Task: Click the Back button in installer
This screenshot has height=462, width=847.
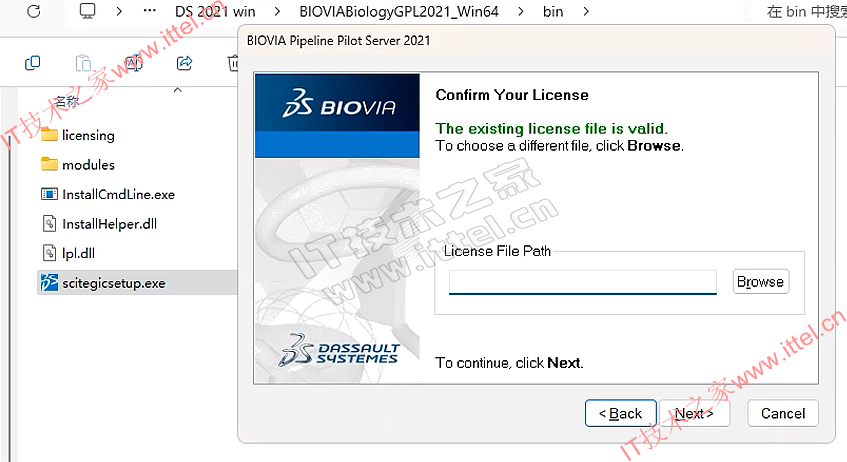Action: tap(621, 413)
